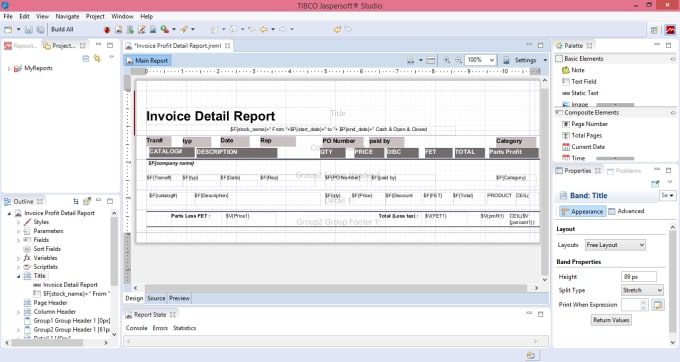
Task: Click Zoom Out magnifier in editor toolbar
Action: point(458,60)
